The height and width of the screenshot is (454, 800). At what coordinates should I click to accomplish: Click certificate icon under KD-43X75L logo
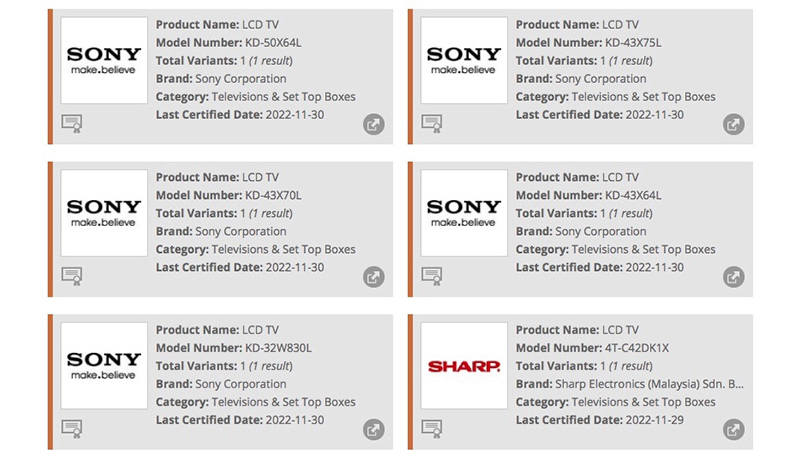click(432, 123)
